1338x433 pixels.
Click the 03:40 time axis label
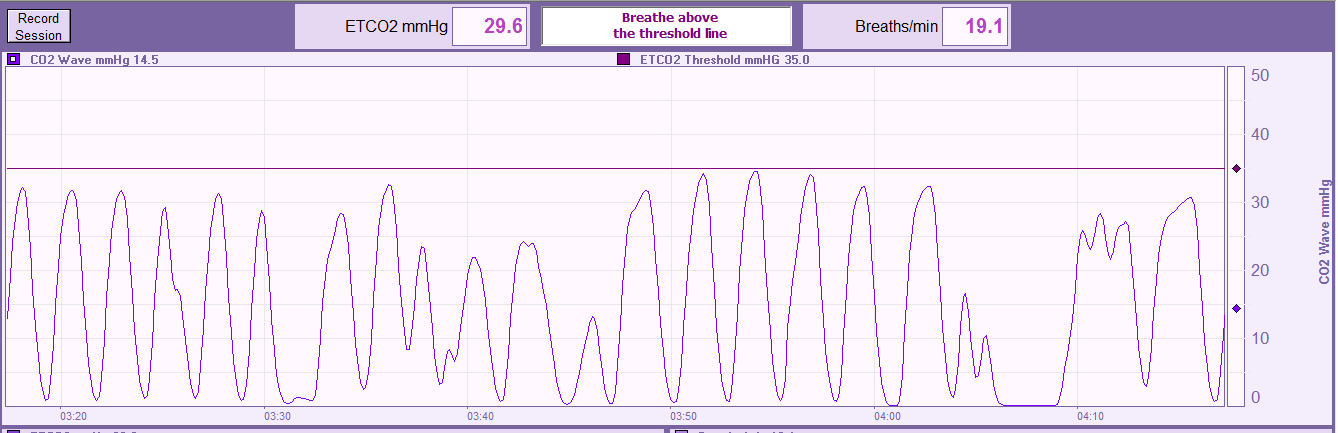[x=480, y=416]
